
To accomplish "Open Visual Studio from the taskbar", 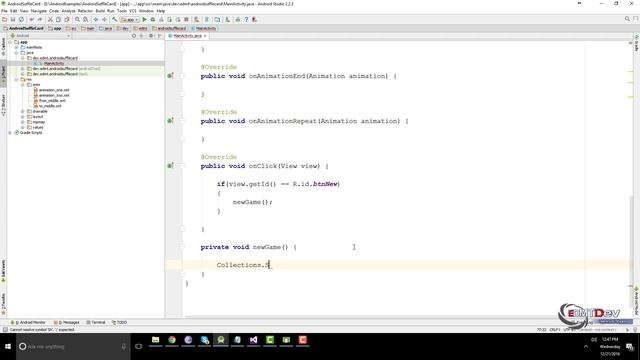I will pos(253,340).
